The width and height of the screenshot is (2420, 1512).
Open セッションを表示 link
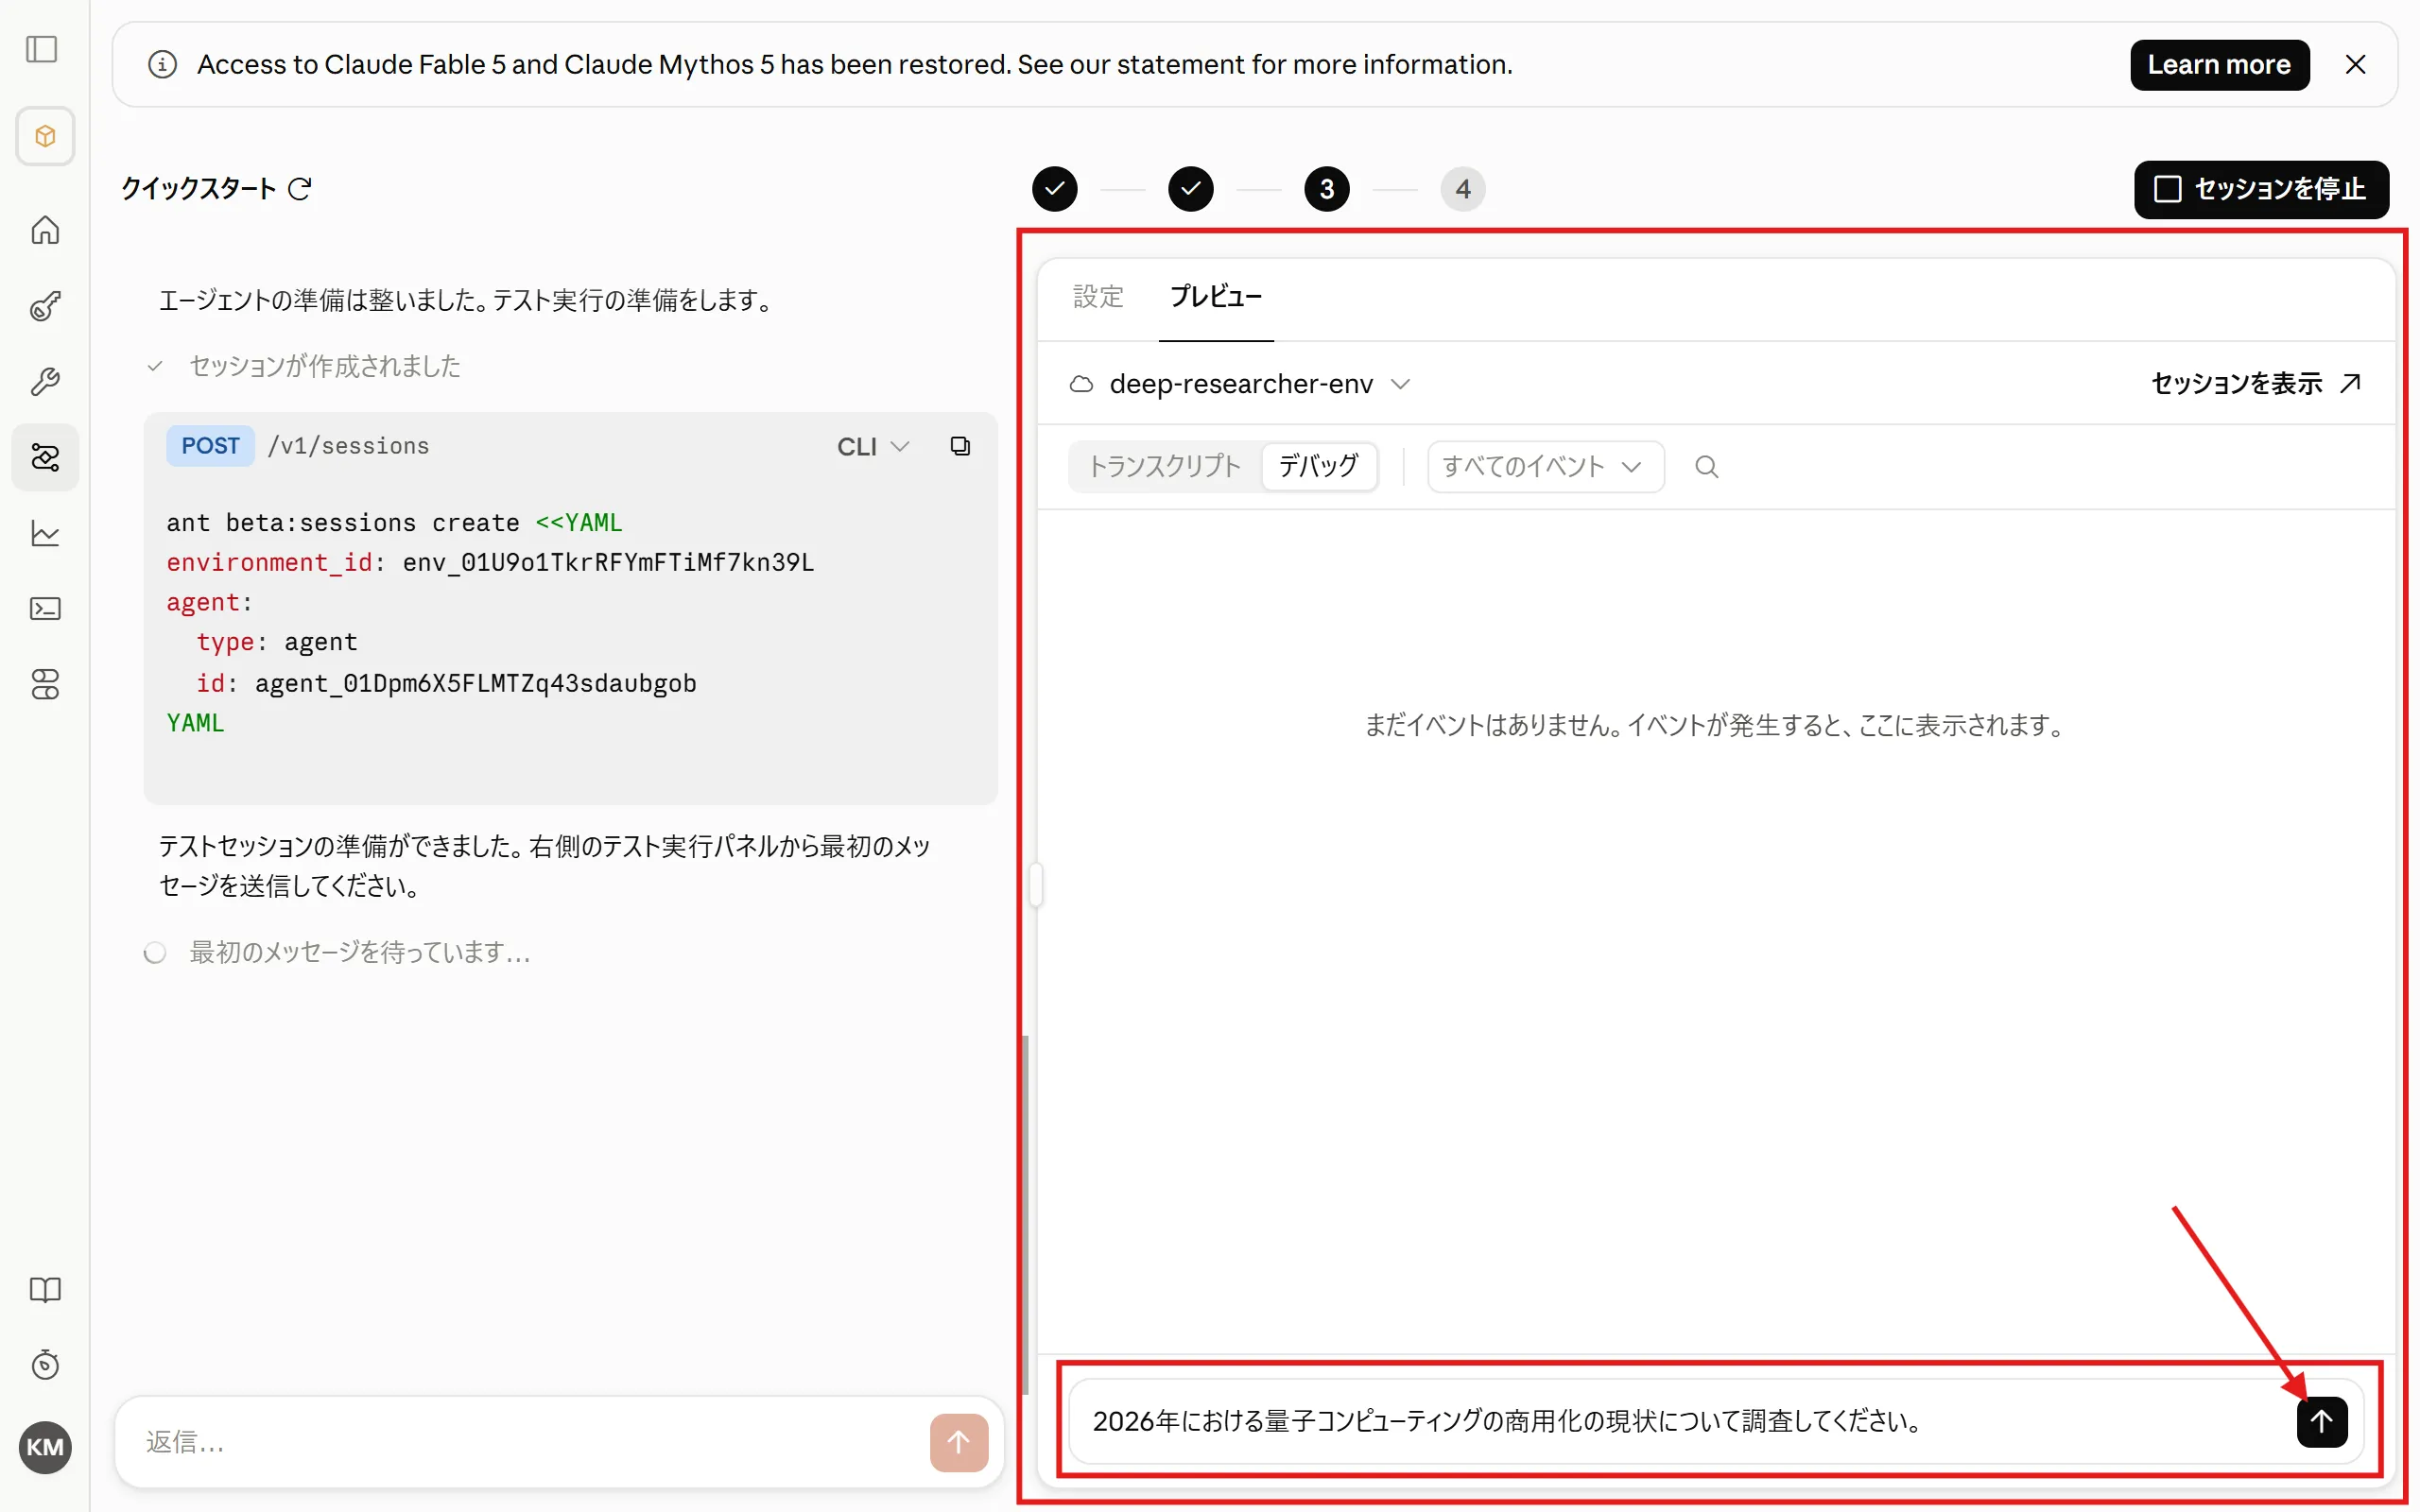tap(2255, 384)
